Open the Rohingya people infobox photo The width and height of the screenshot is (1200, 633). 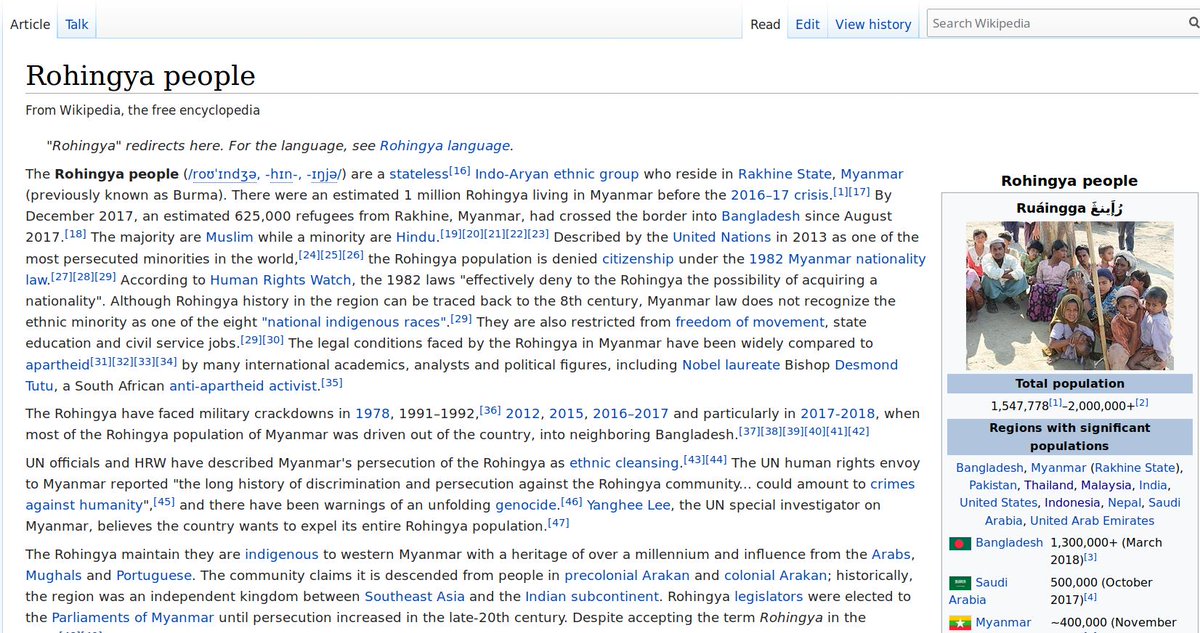pos(1069,296)
